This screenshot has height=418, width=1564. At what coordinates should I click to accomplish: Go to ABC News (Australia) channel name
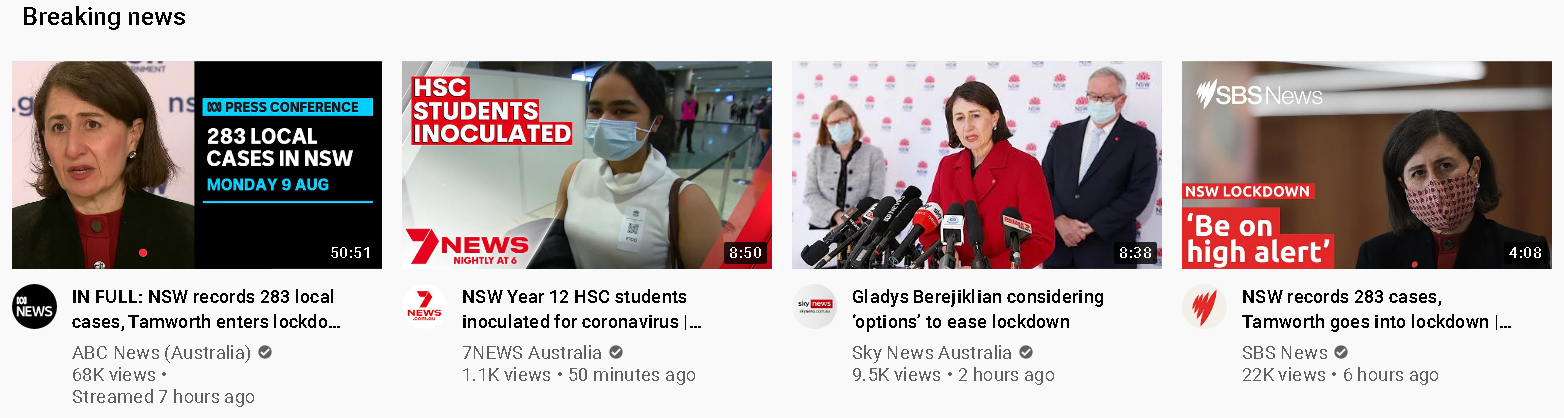pyautogui.click(x=162, y=353)
